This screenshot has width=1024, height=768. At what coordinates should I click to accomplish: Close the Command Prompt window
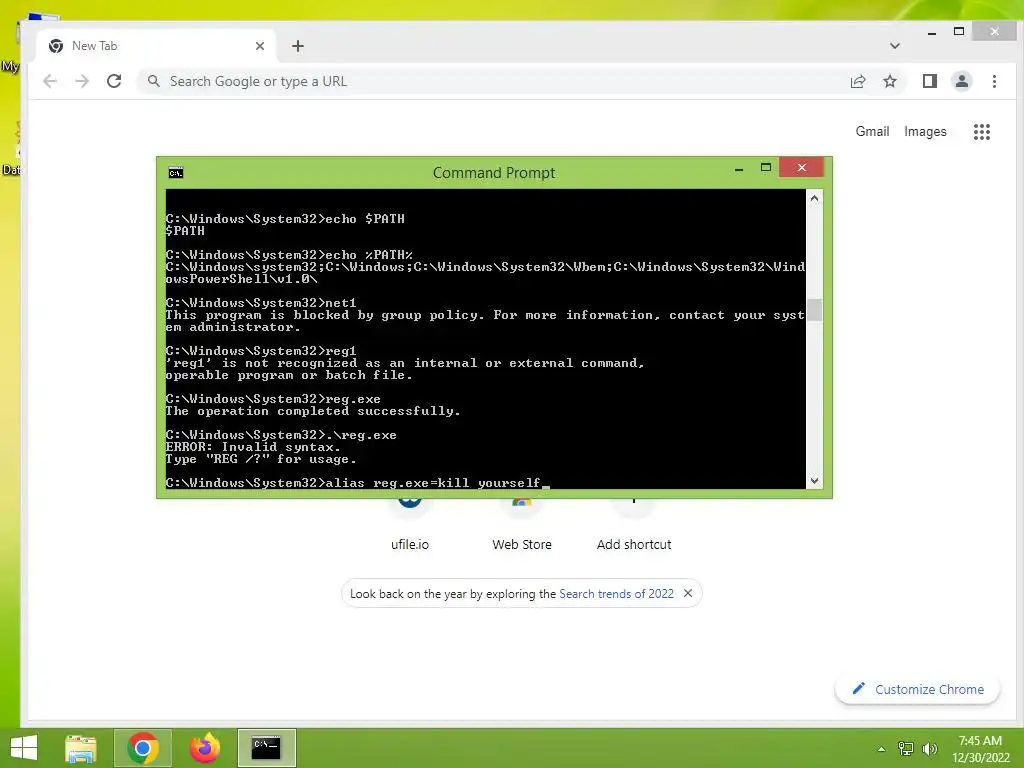coord(801,168)
